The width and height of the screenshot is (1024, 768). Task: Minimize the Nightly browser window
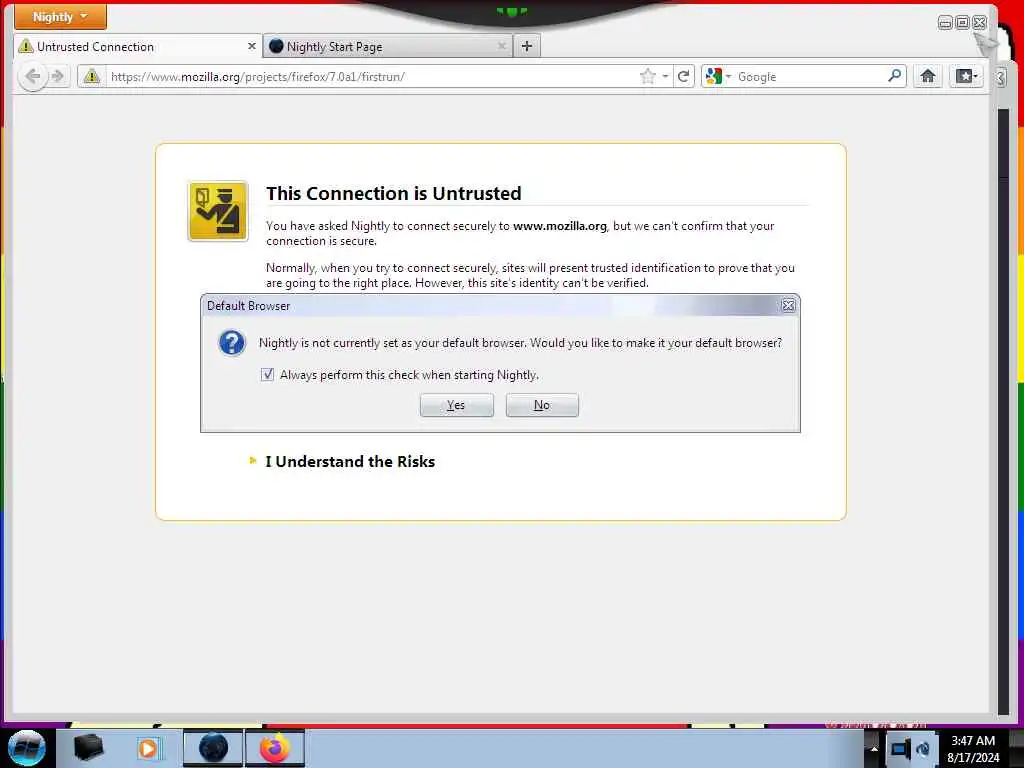945,23
